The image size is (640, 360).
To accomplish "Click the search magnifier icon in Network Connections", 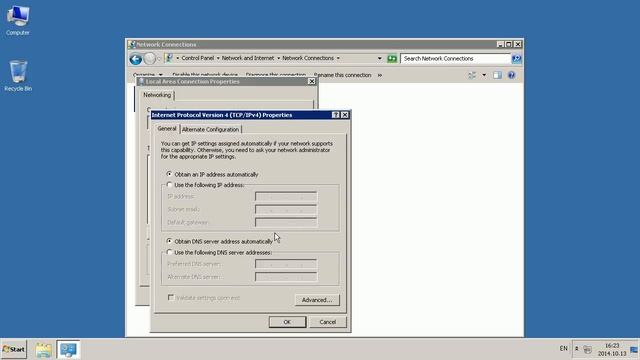I will click(516, 59).
